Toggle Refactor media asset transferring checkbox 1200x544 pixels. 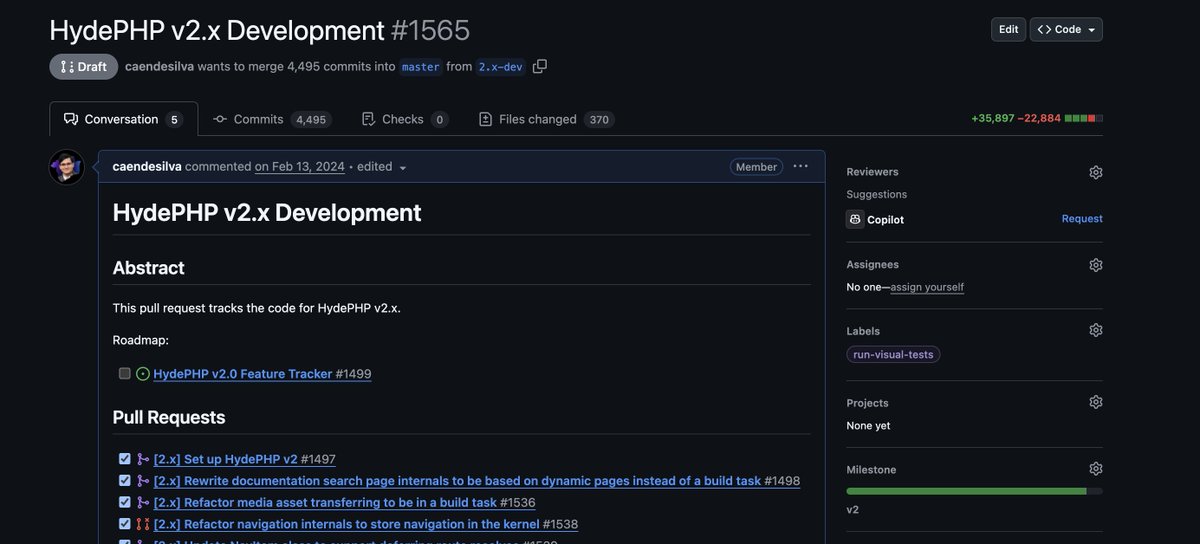click(125, 502)
